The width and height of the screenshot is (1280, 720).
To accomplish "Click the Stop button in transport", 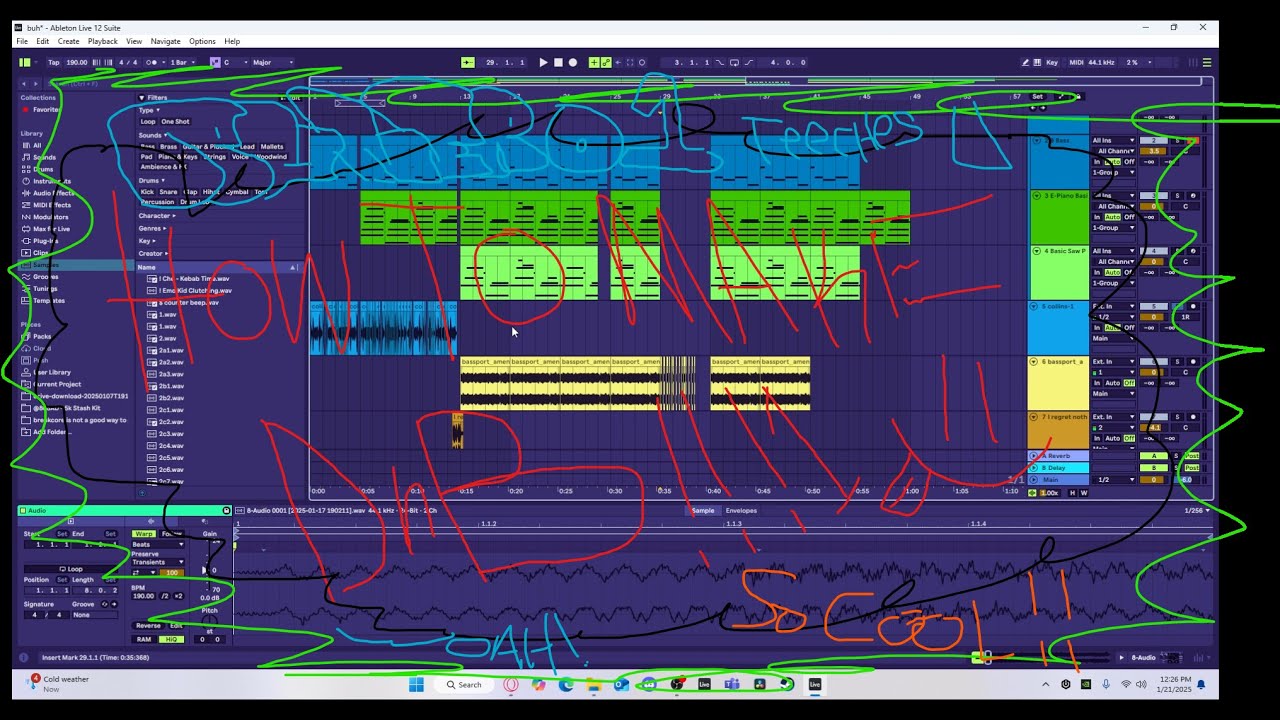I will tap(558, 62).
